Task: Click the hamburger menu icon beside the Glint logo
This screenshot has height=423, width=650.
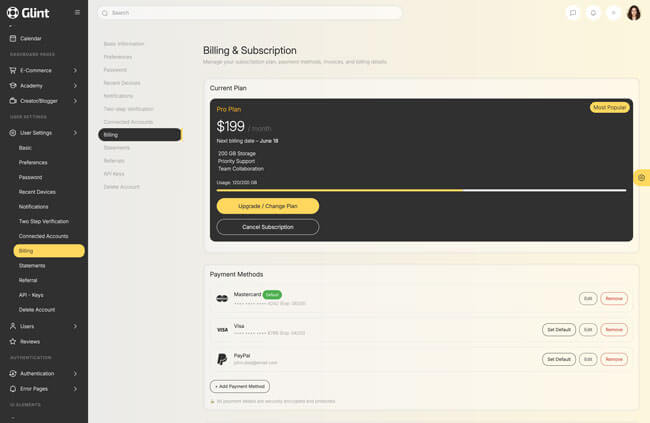Action: (77, 13)
